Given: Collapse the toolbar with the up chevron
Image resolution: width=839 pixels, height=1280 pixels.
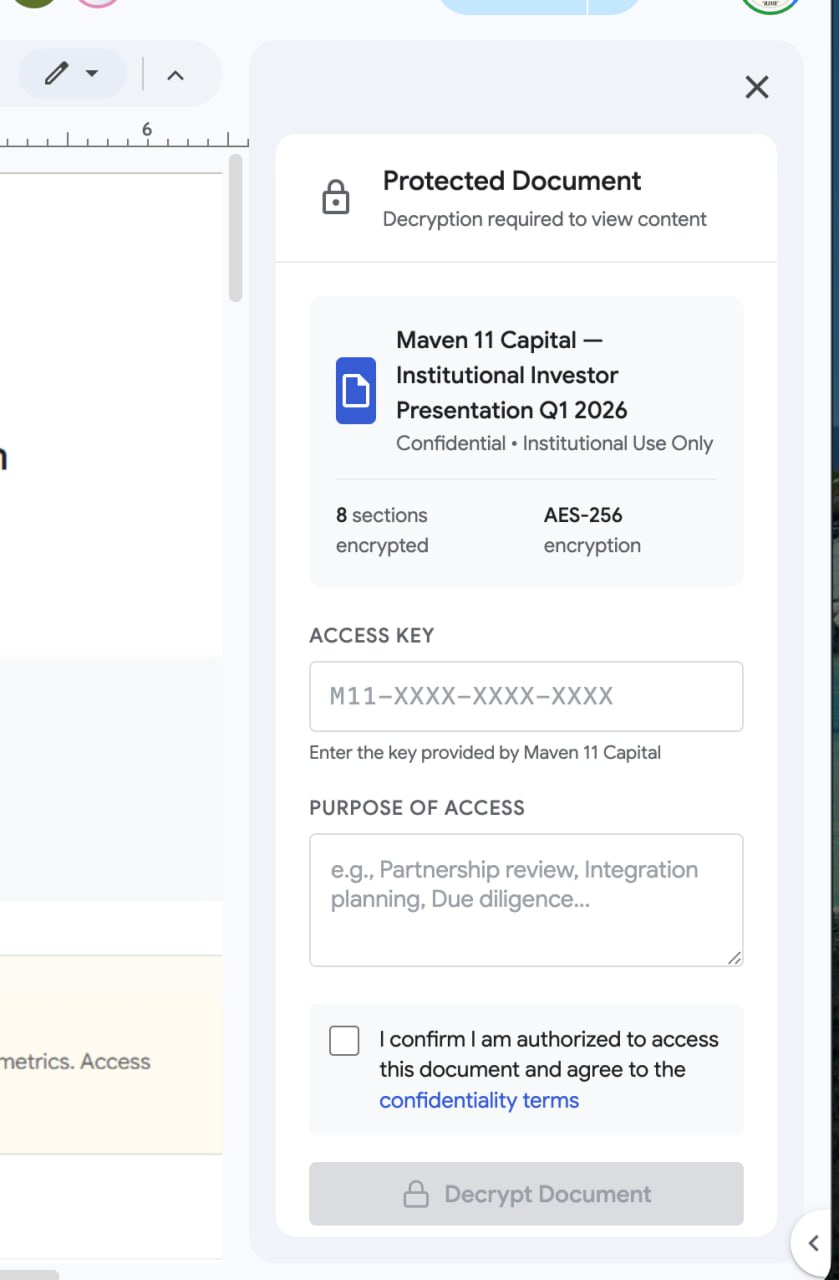Looking at the screenshot, I should (175, 75).
